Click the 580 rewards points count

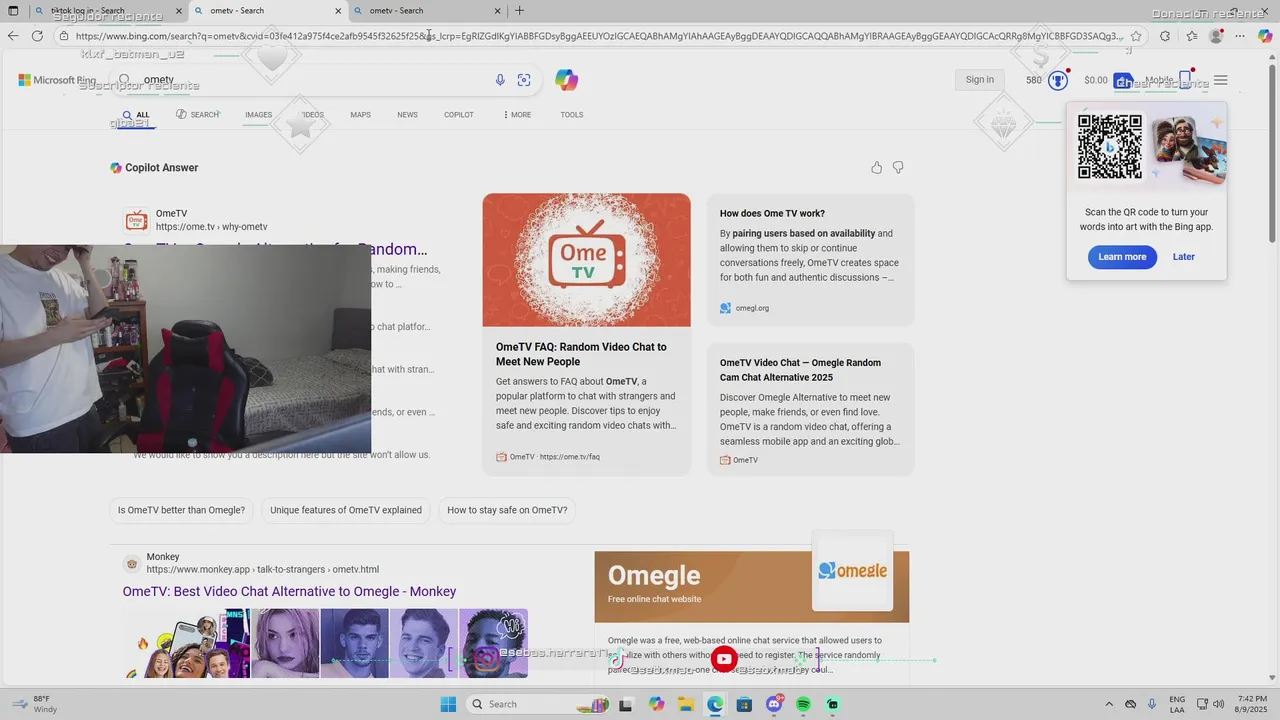(1034, 80)
